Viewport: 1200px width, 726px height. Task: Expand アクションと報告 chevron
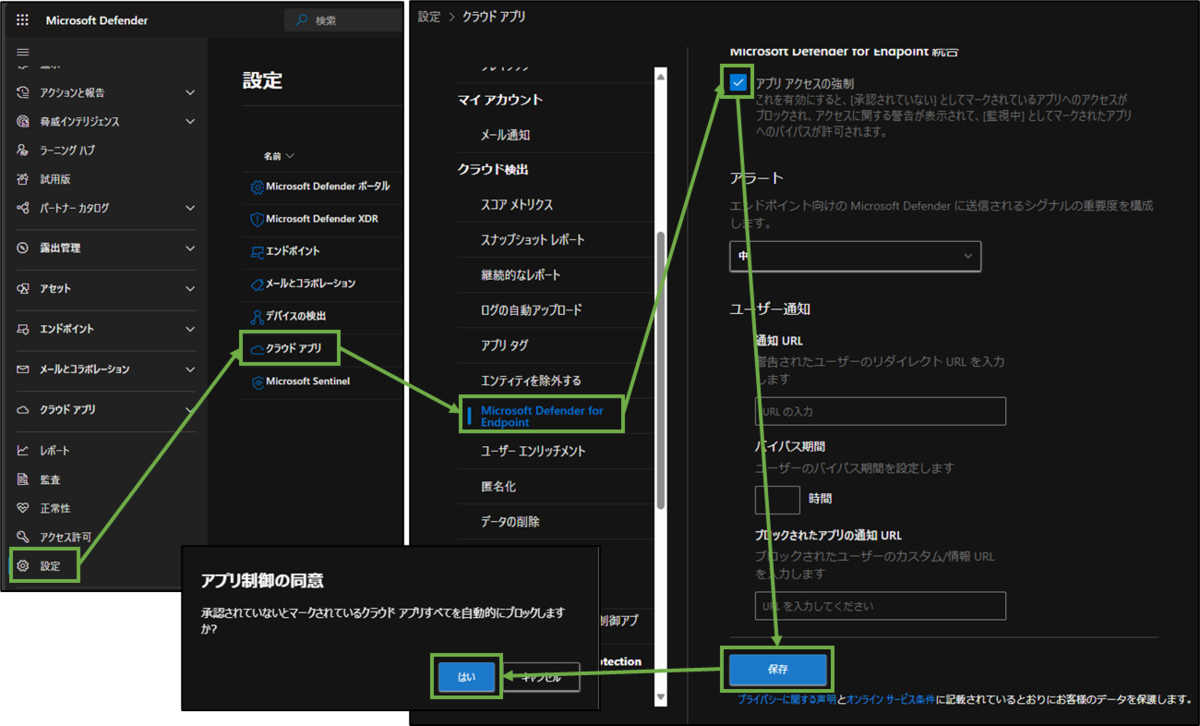(x=190, y=92)
